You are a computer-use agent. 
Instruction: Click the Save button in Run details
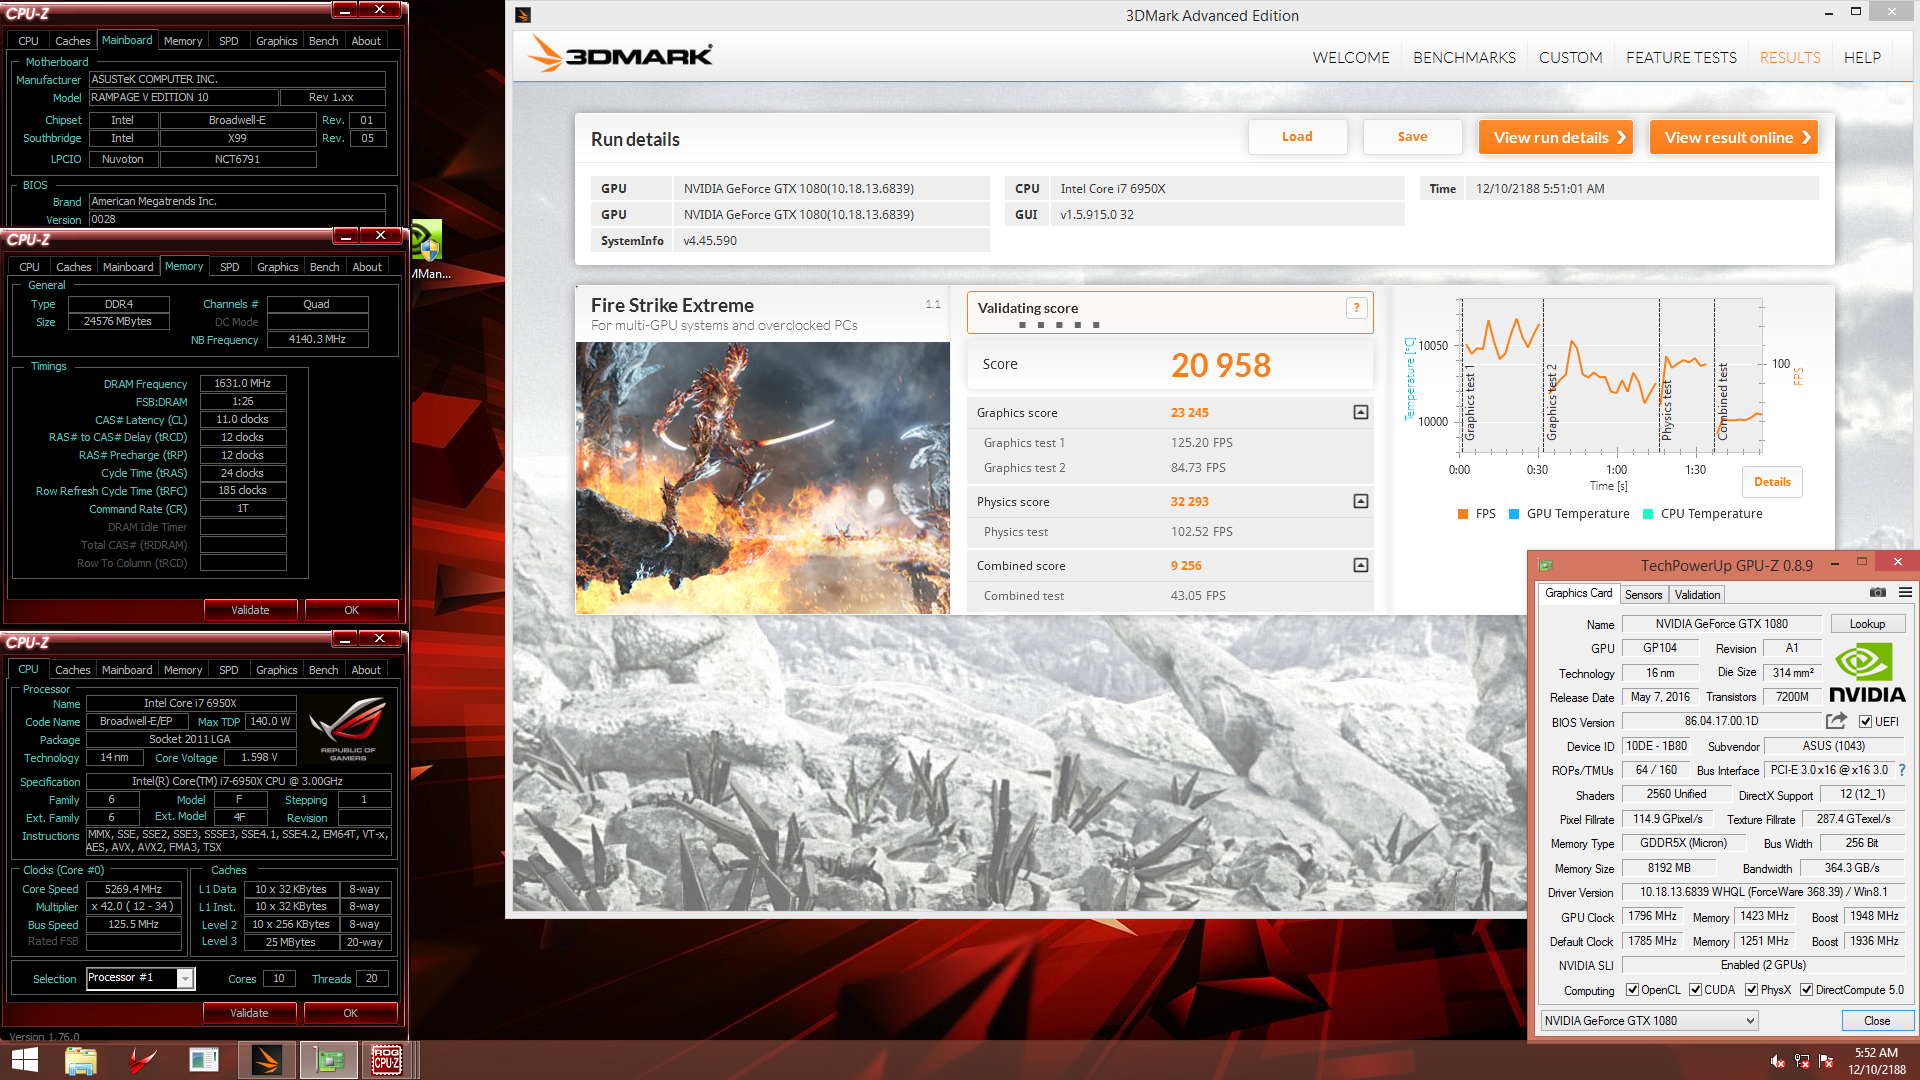coord(1412,137)
